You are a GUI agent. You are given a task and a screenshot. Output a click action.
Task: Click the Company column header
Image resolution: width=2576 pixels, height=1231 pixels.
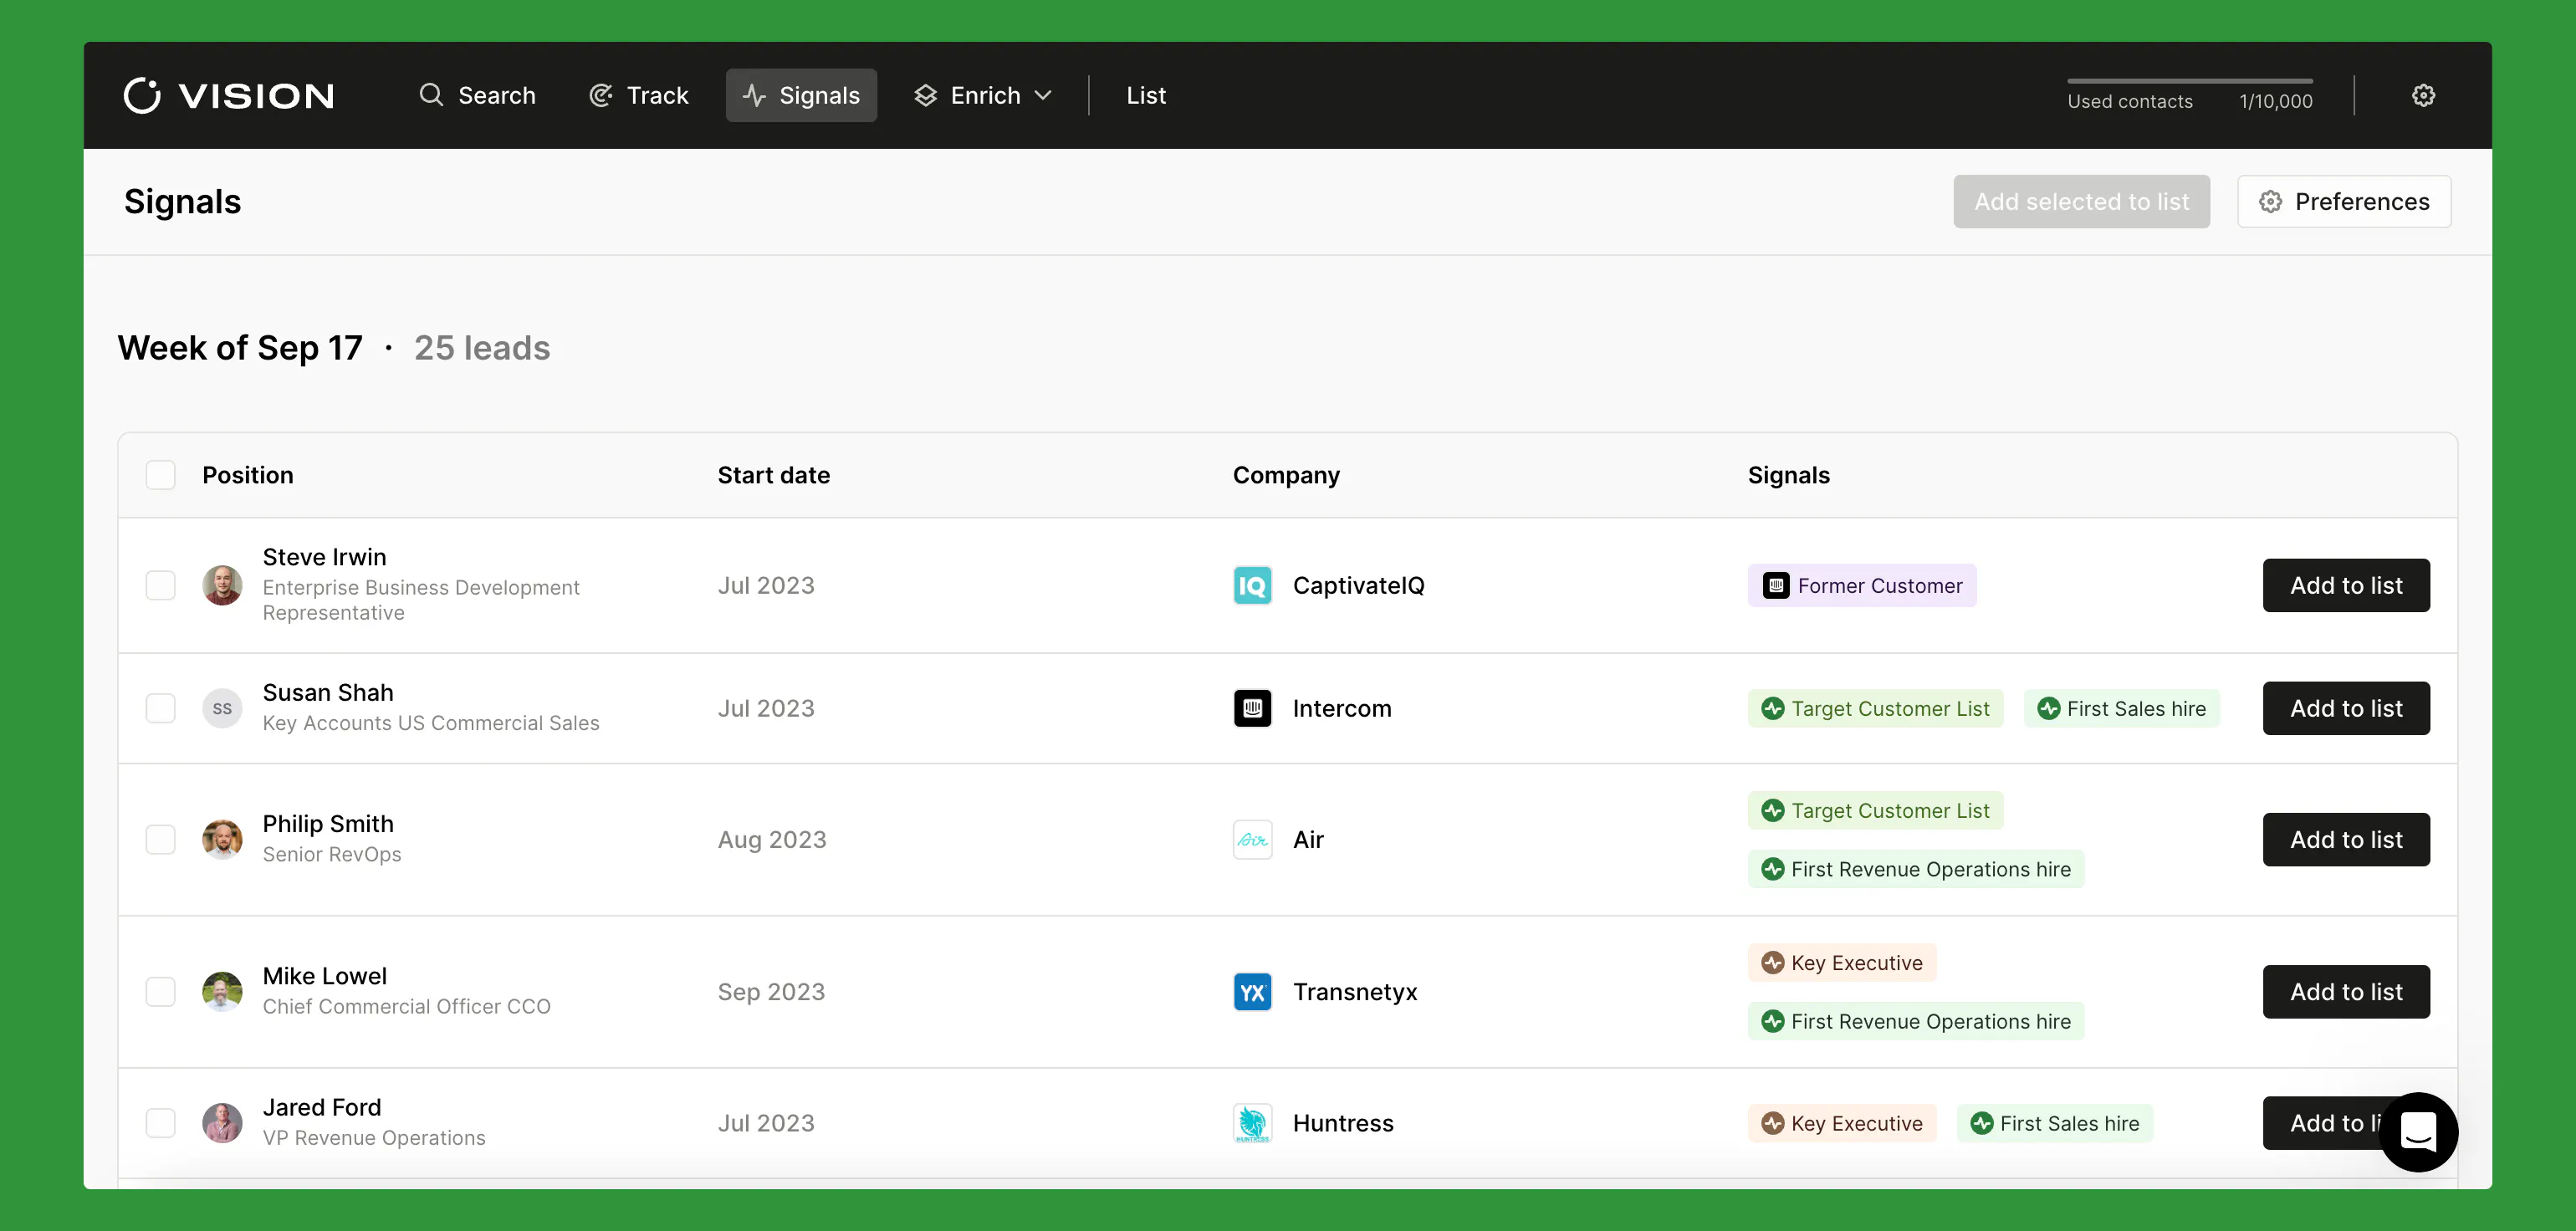(x=1286, y=475)
